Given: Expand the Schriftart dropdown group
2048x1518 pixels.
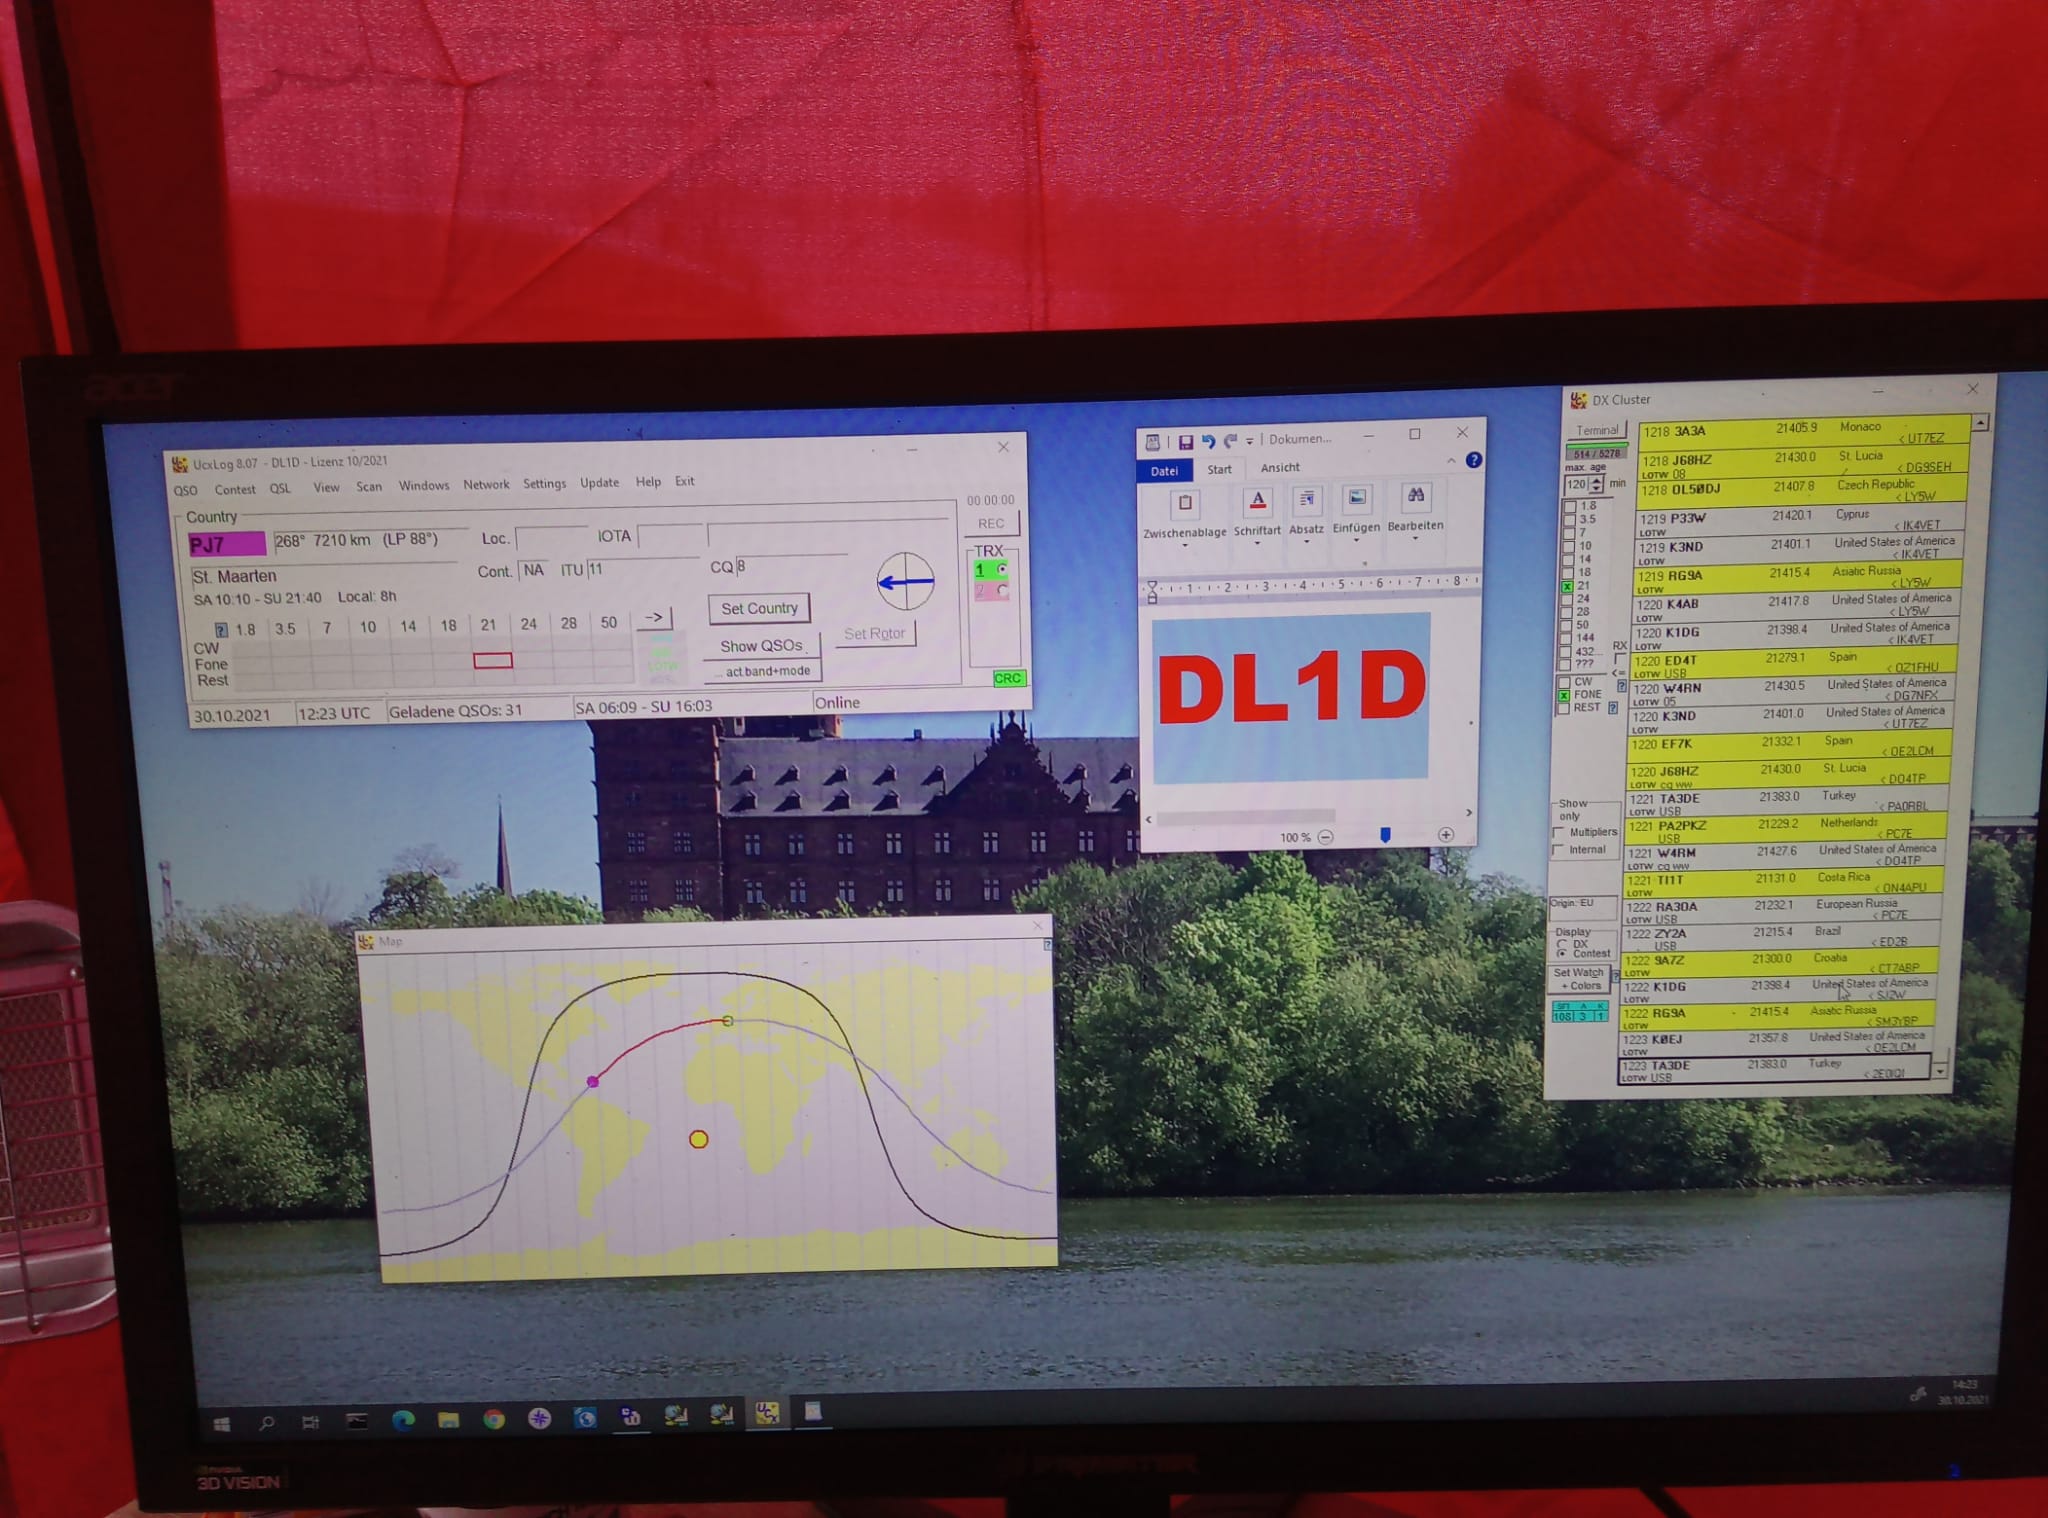Looking at the screenshot, I should [1257, 531].
